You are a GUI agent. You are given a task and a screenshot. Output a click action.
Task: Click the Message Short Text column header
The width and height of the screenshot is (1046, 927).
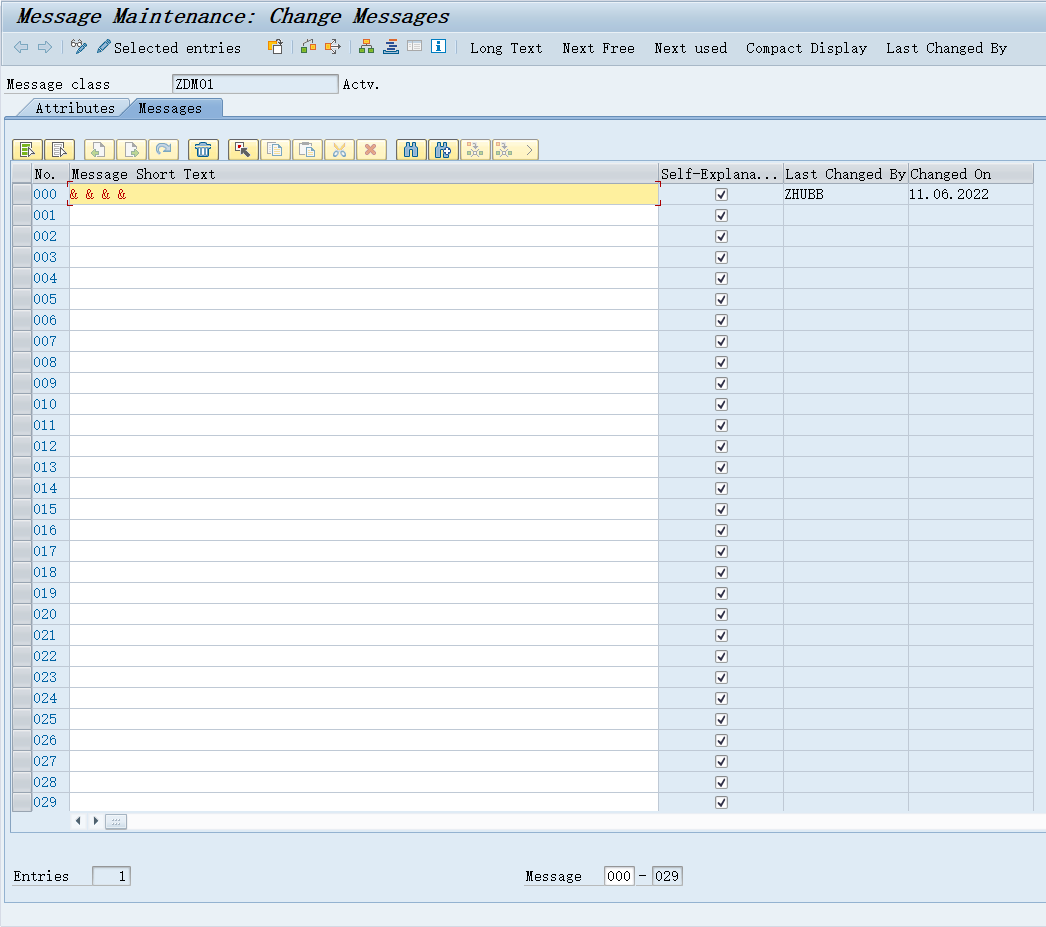pos(364,174)
